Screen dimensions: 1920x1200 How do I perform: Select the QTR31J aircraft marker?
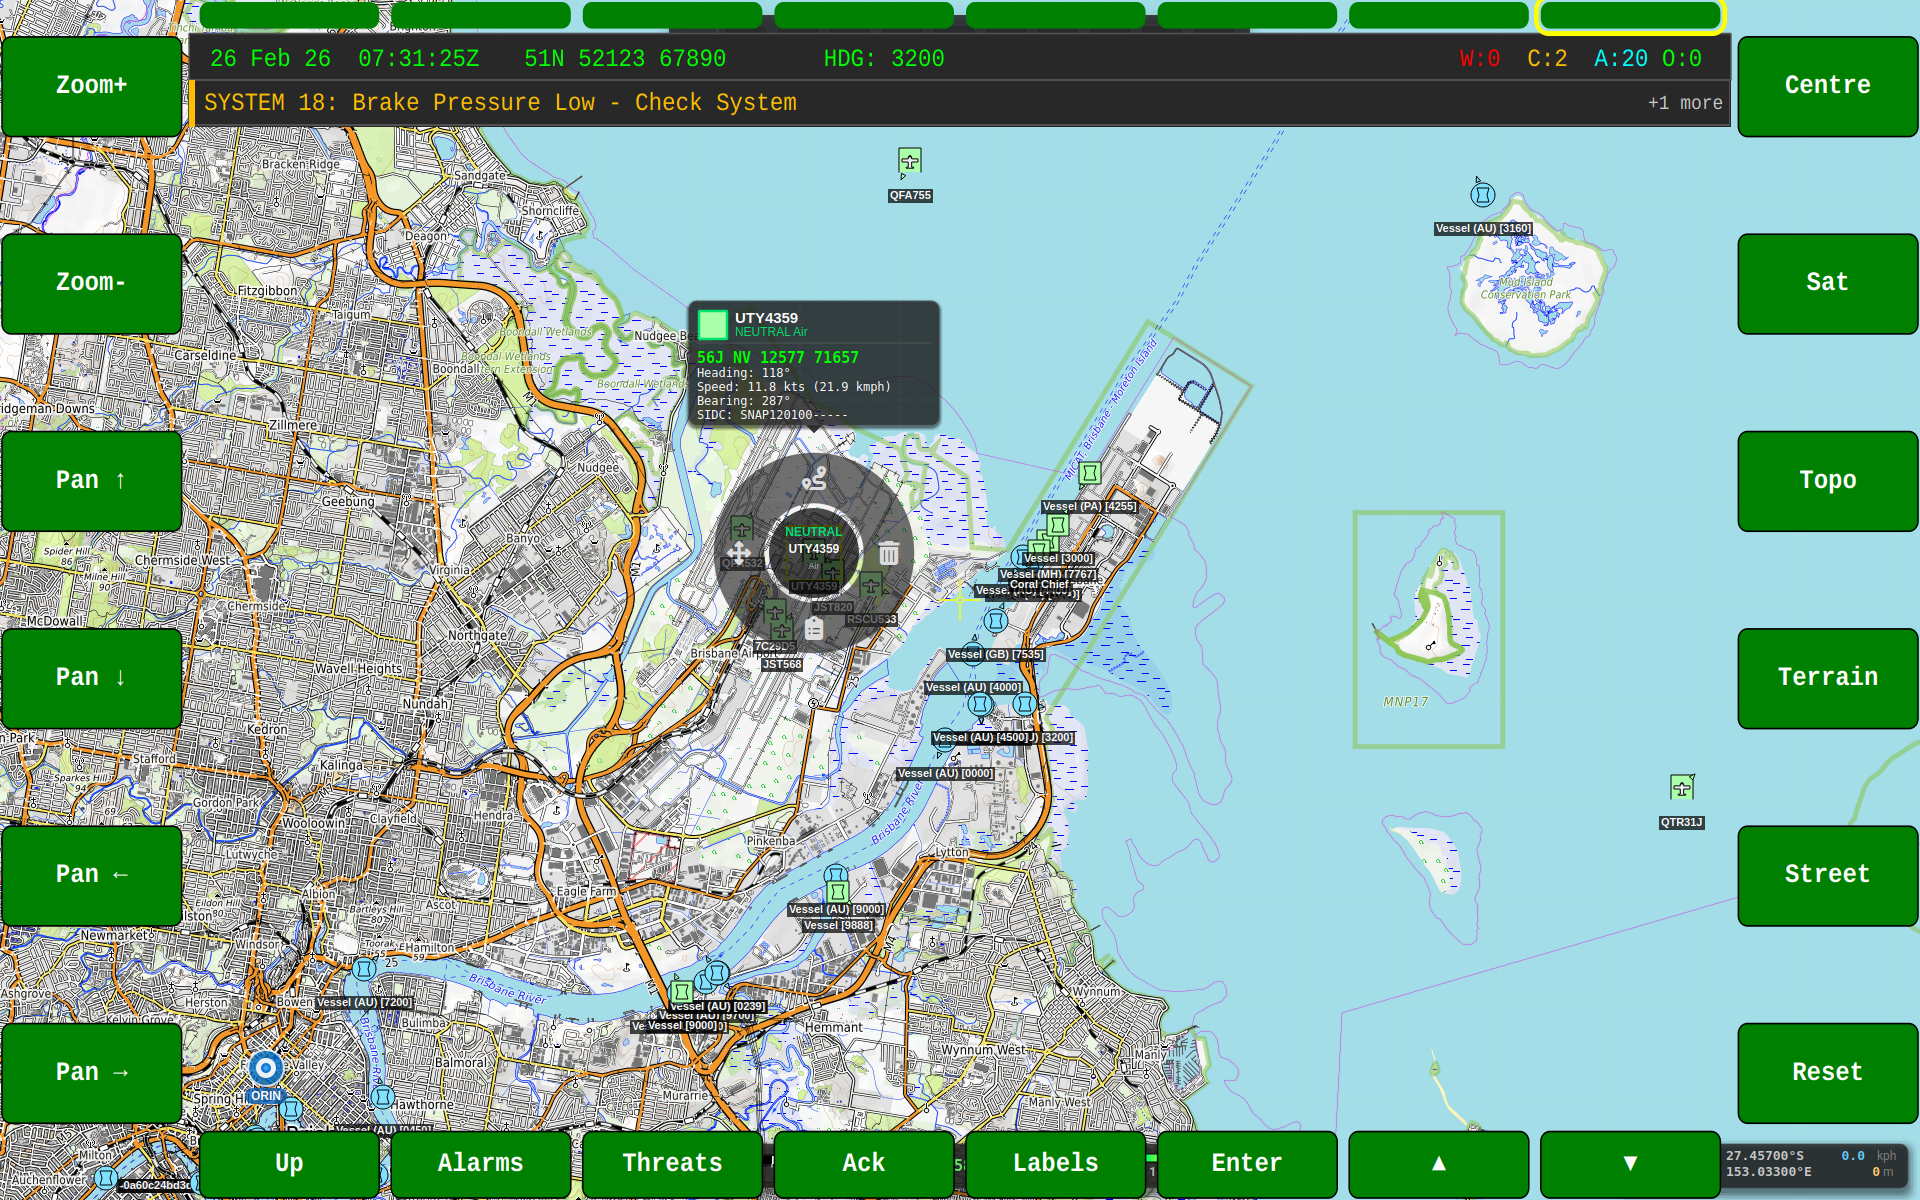coord(1683,787)
